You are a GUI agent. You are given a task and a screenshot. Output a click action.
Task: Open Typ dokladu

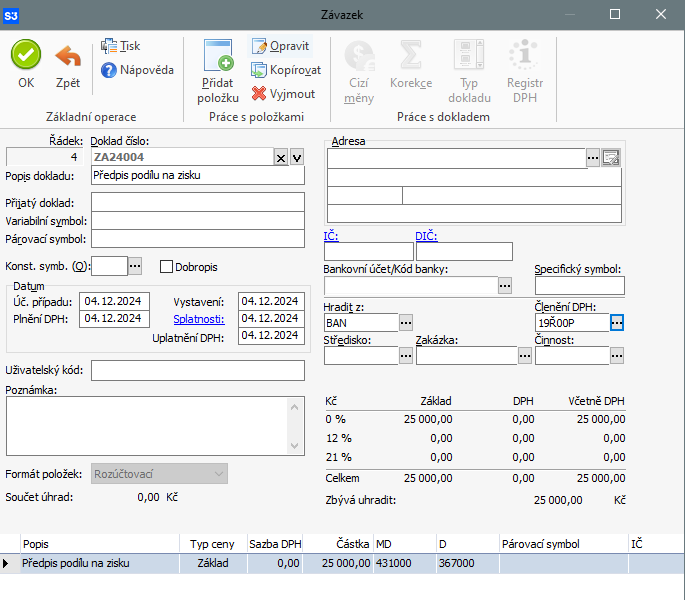469,71
